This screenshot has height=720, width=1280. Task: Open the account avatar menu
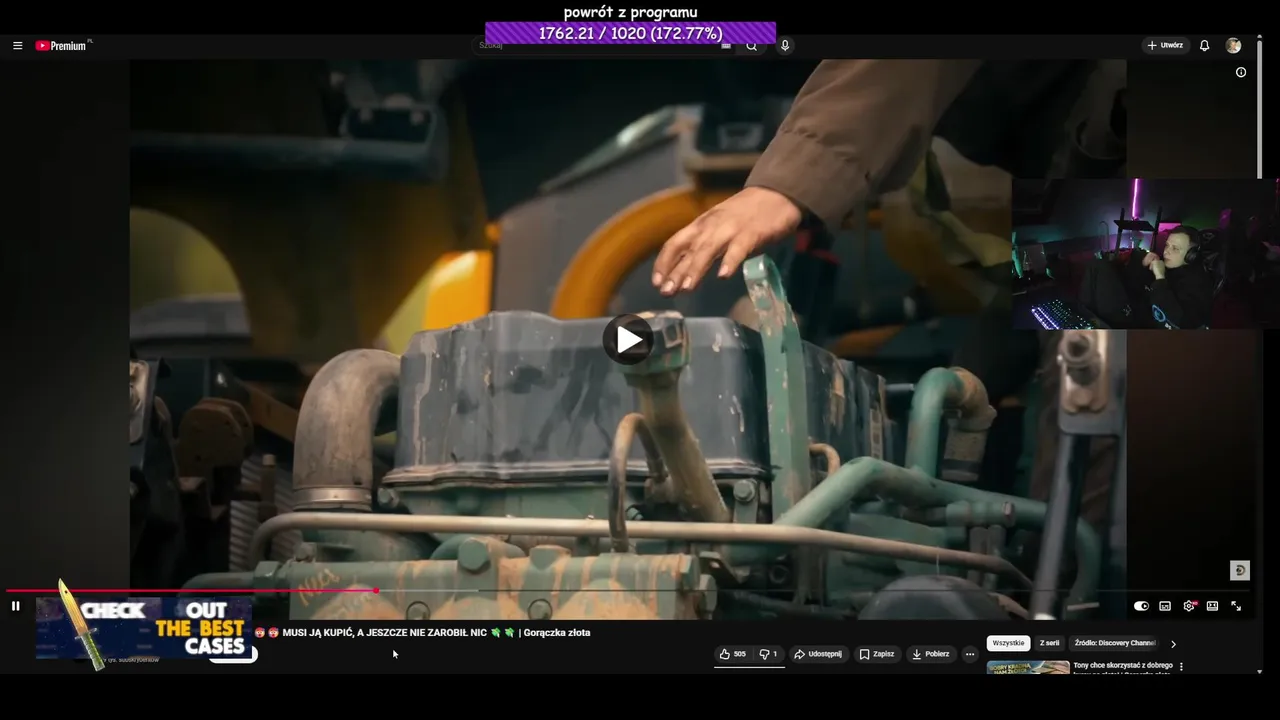(1233, 45)
